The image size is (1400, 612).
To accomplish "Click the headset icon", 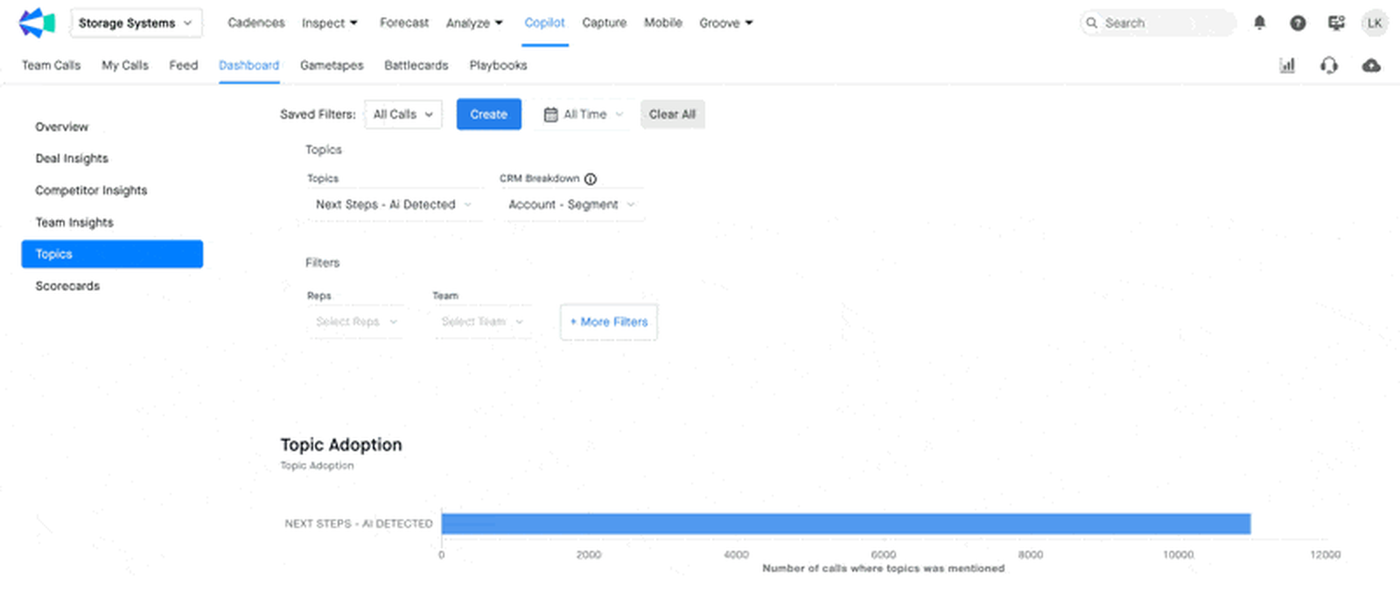I will [1329, 65].
